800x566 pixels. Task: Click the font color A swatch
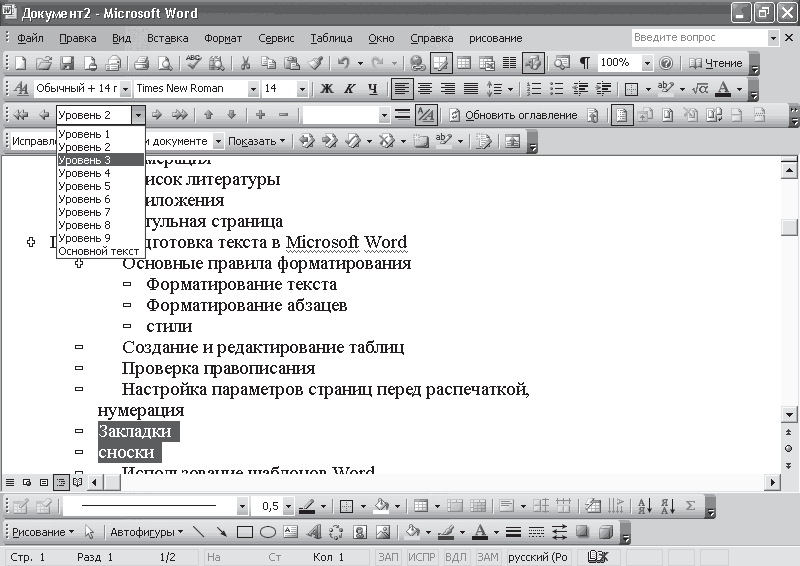(722, 89)
